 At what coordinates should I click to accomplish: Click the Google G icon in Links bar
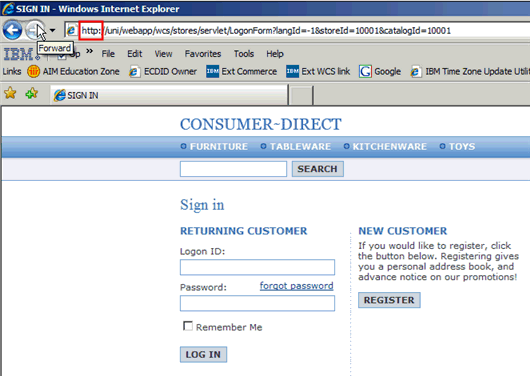pos(365,71)
